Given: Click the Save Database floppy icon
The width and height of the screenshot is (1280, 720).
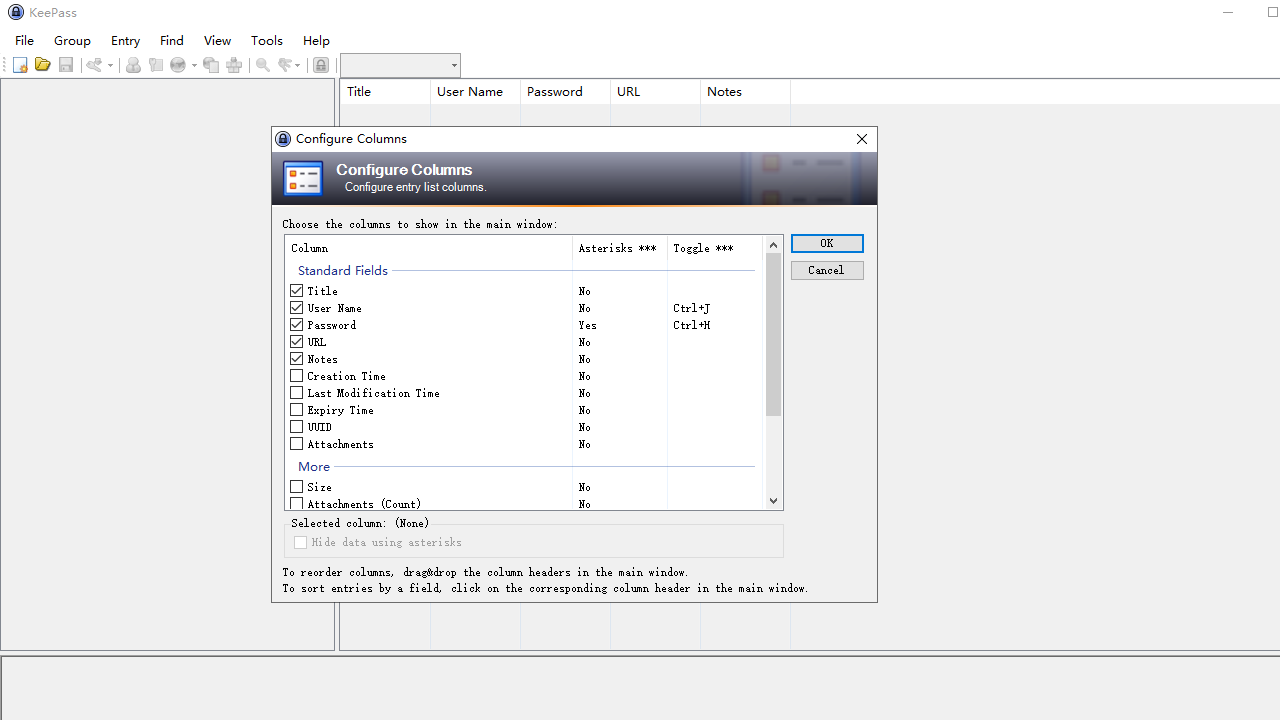Looking at the screenshot, I should pos(66,65).
